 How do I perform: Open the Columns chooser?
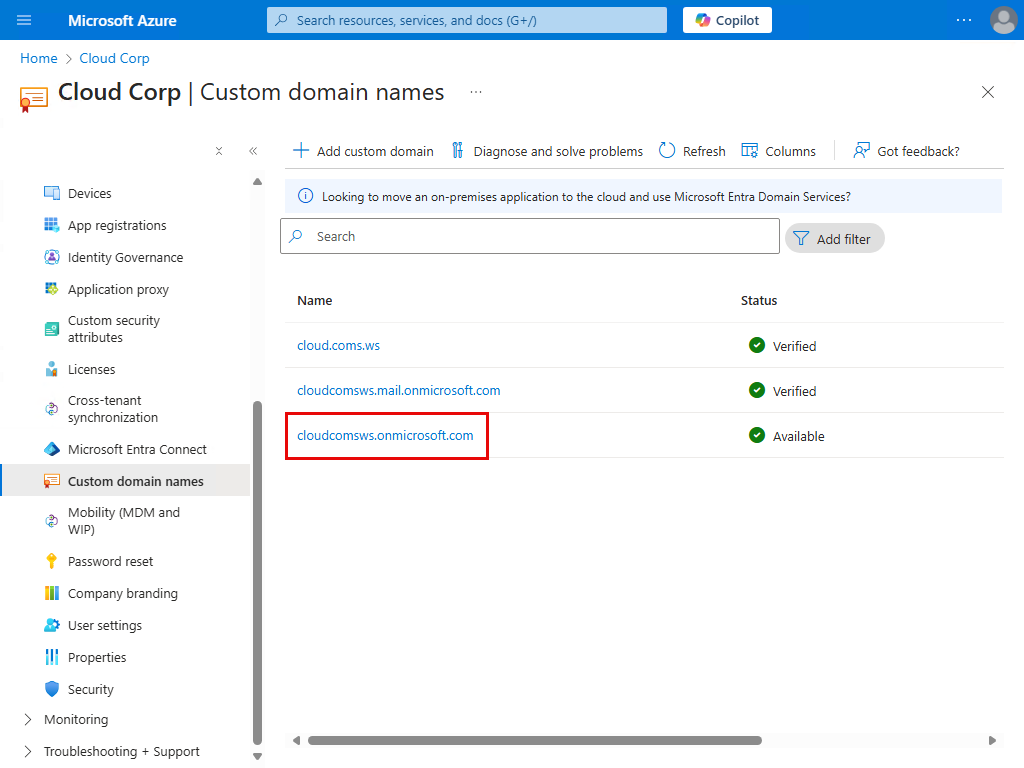[x=778, y=151]
